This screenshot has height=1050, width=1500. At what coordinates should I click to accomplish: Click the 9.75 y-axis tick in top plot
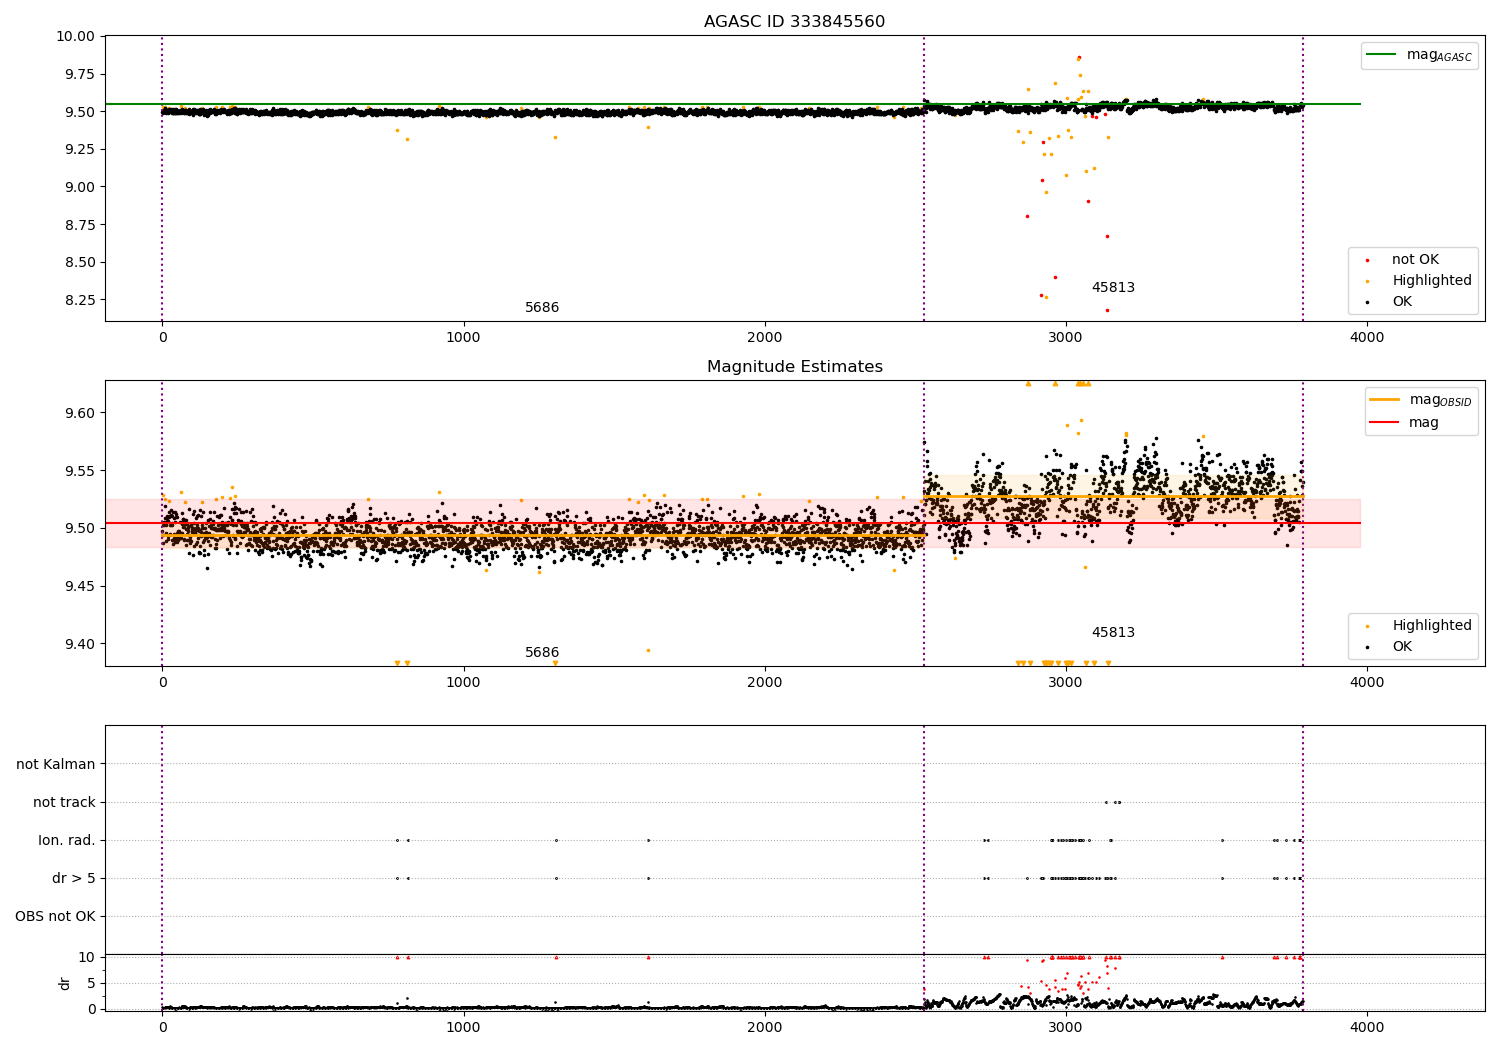coord(79,75)
